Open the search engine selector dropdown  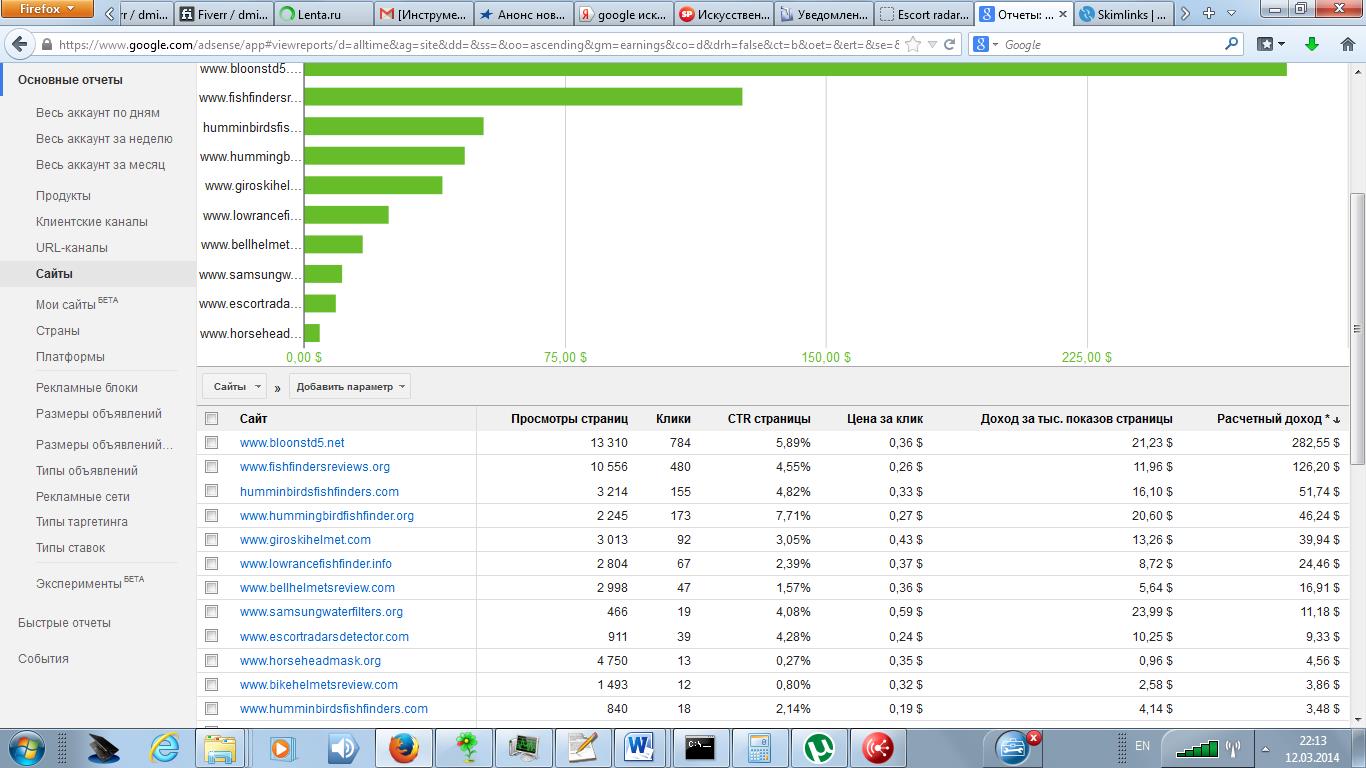pos(986,44)
